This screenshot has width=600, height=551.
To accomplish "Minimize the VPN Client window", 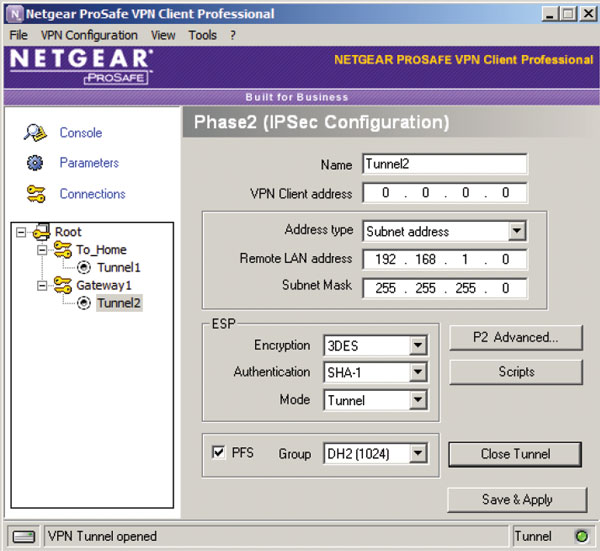I will click(x=550, y=15).
